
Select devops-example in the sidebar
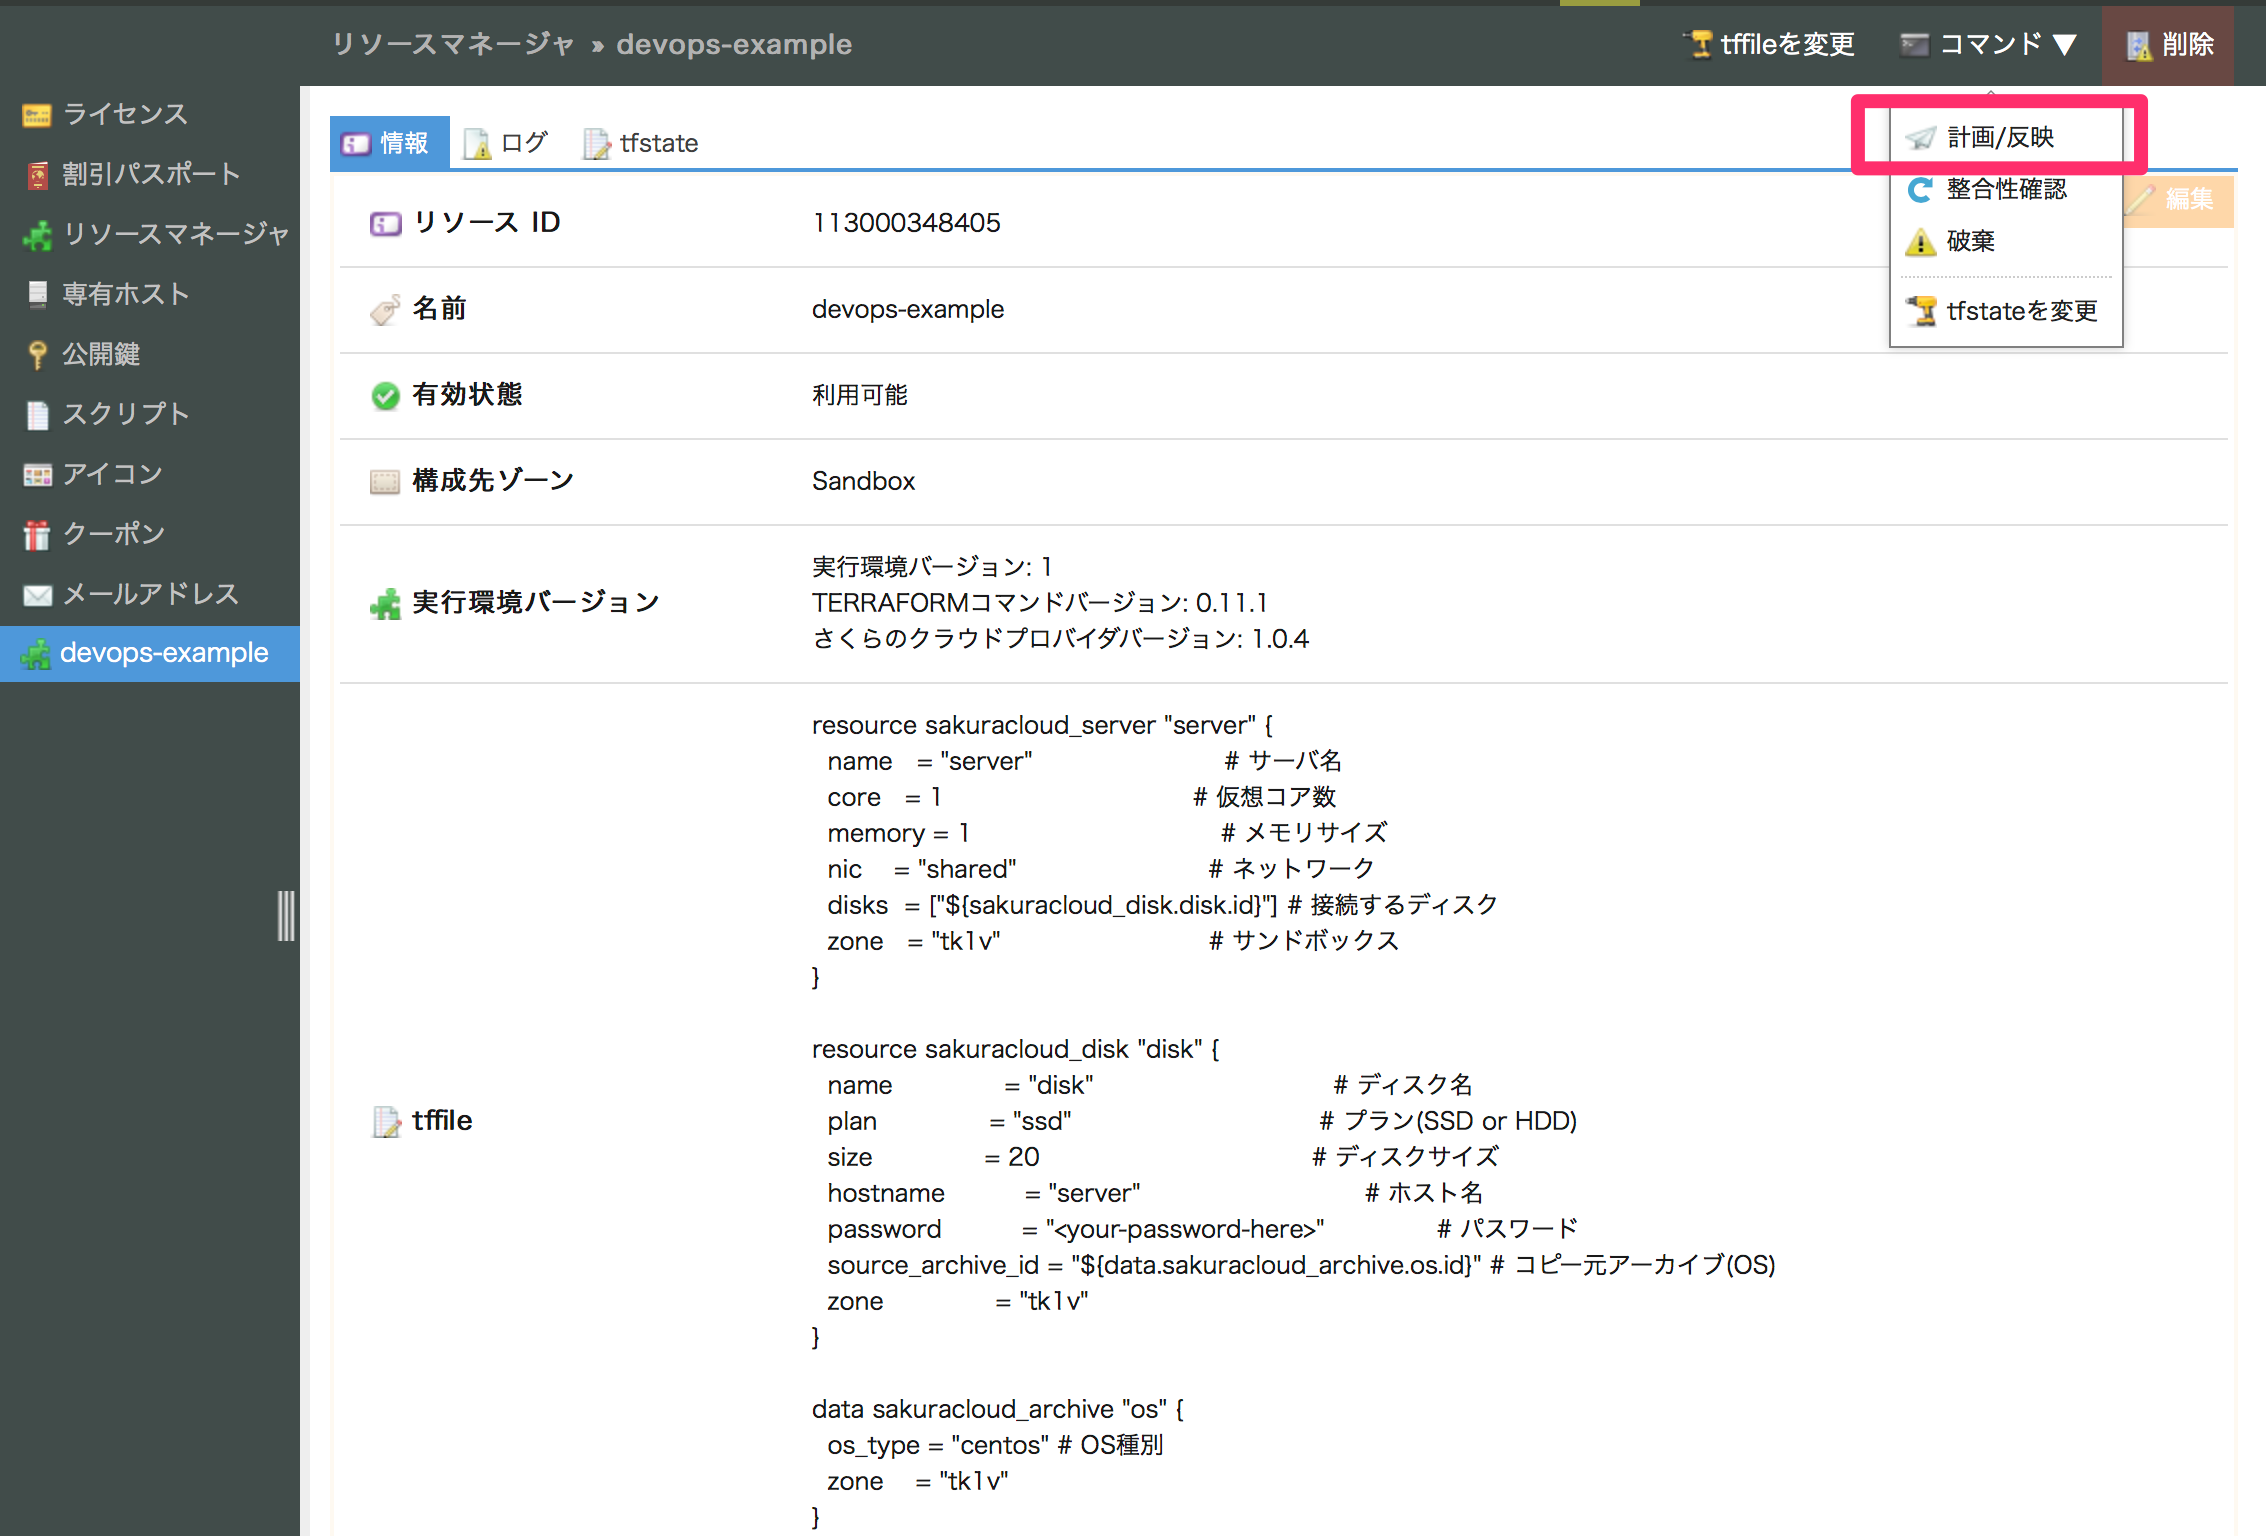(150, 654)
